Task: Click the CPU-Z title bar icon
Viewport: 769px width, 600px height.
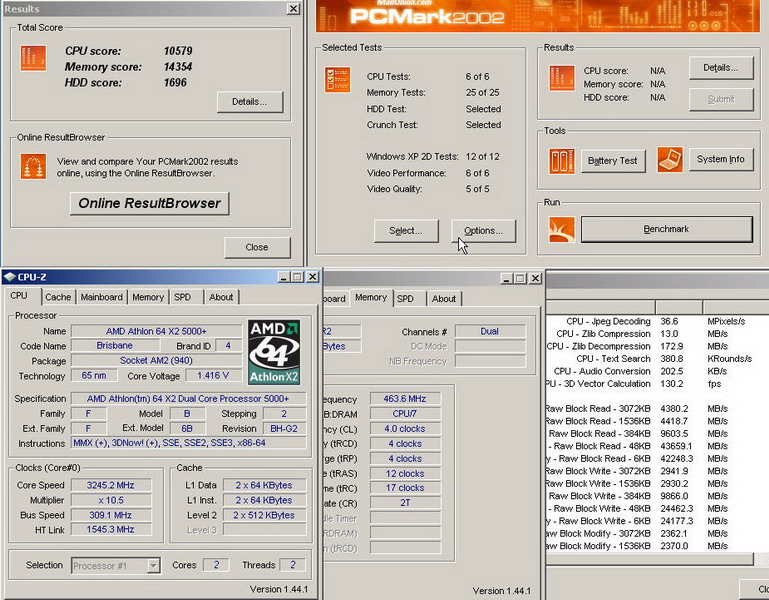Action: [9, 277]
